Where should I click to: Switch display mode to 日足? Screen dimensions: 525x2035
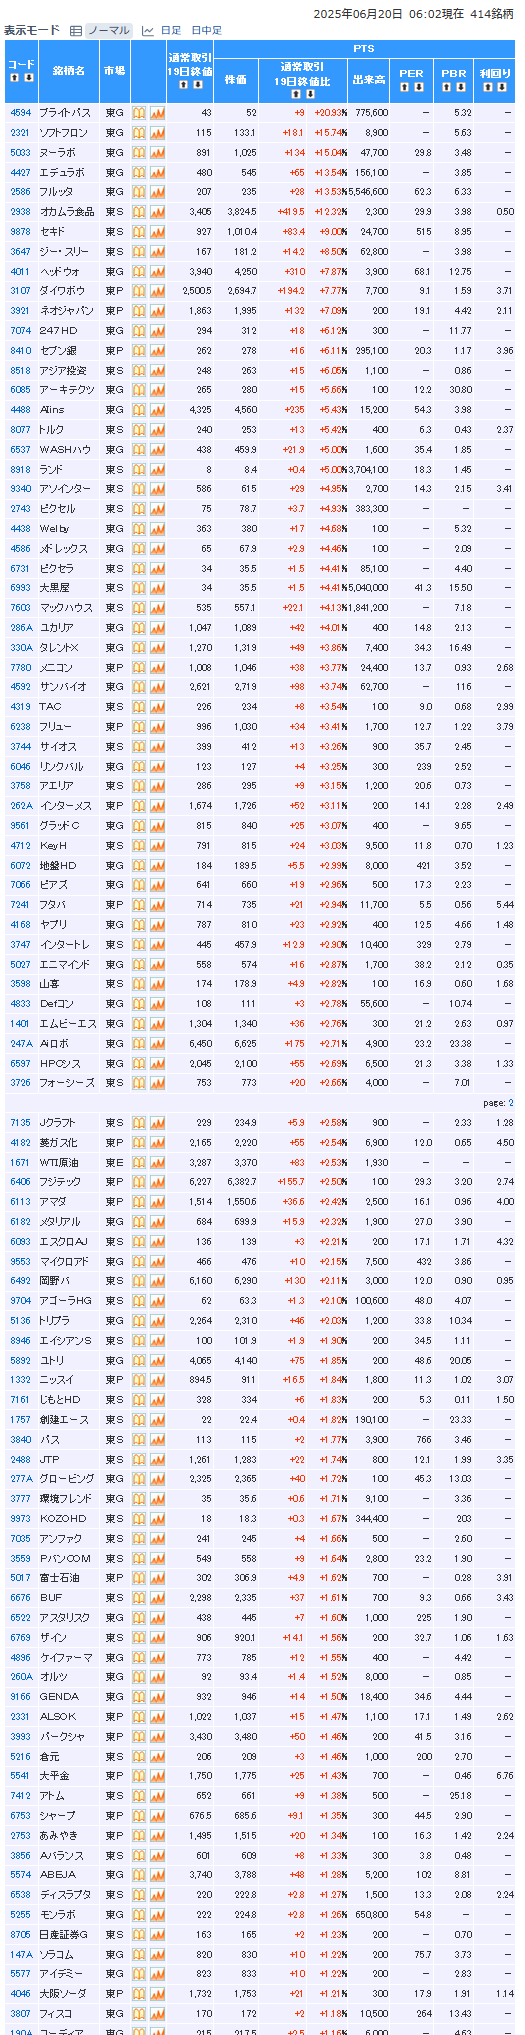(x=170, y=31)
